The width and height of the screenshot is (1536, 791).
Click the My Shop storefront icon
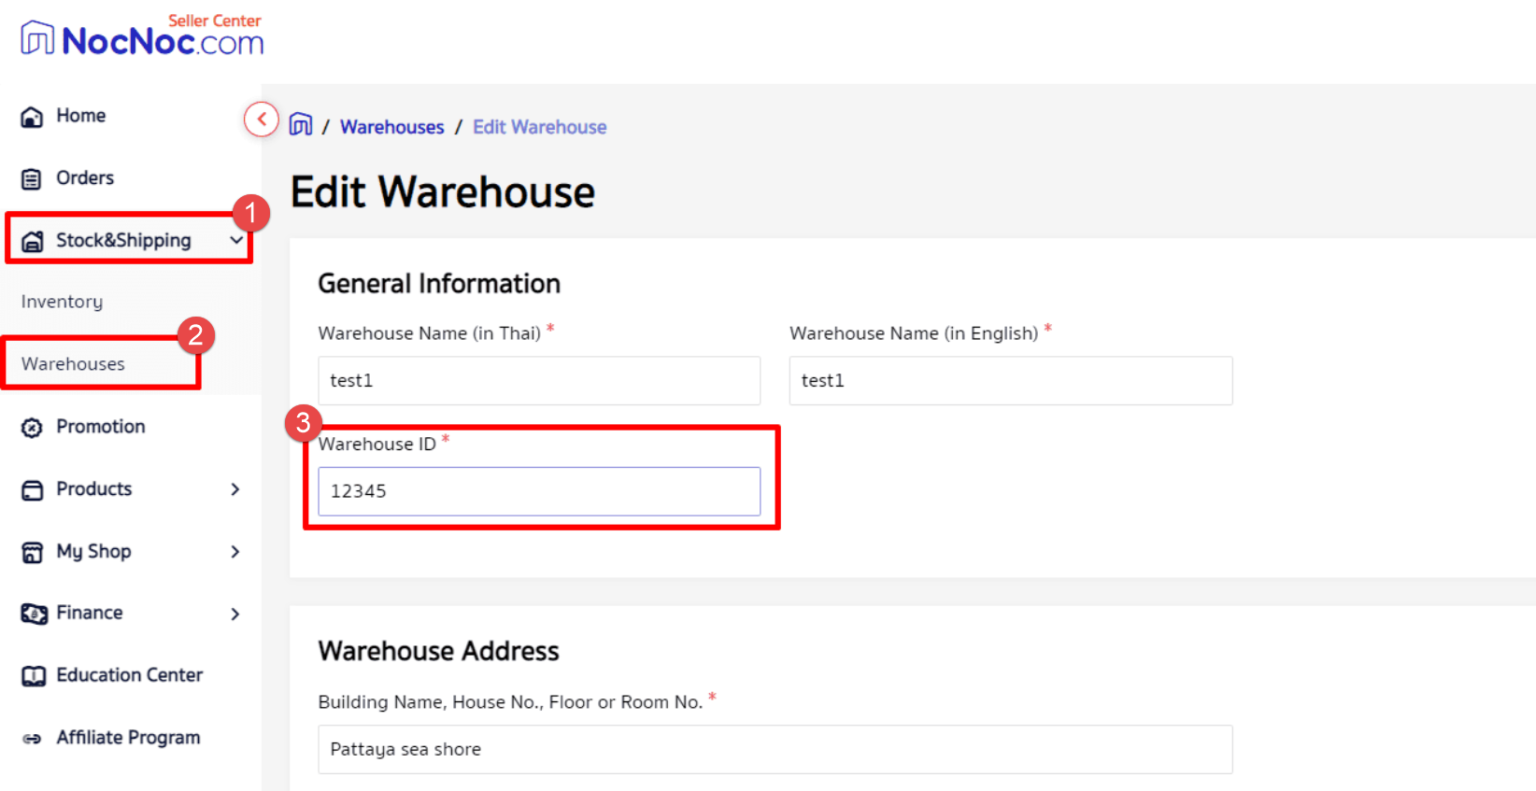pos(32,552)
